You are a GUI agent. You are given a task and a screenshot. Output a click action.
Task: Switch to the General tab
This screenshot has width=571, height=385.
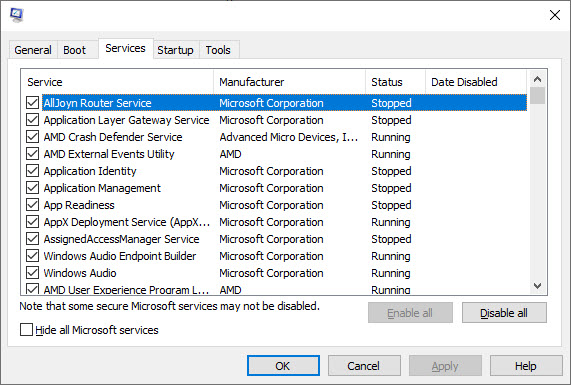[x=33, y=50]
